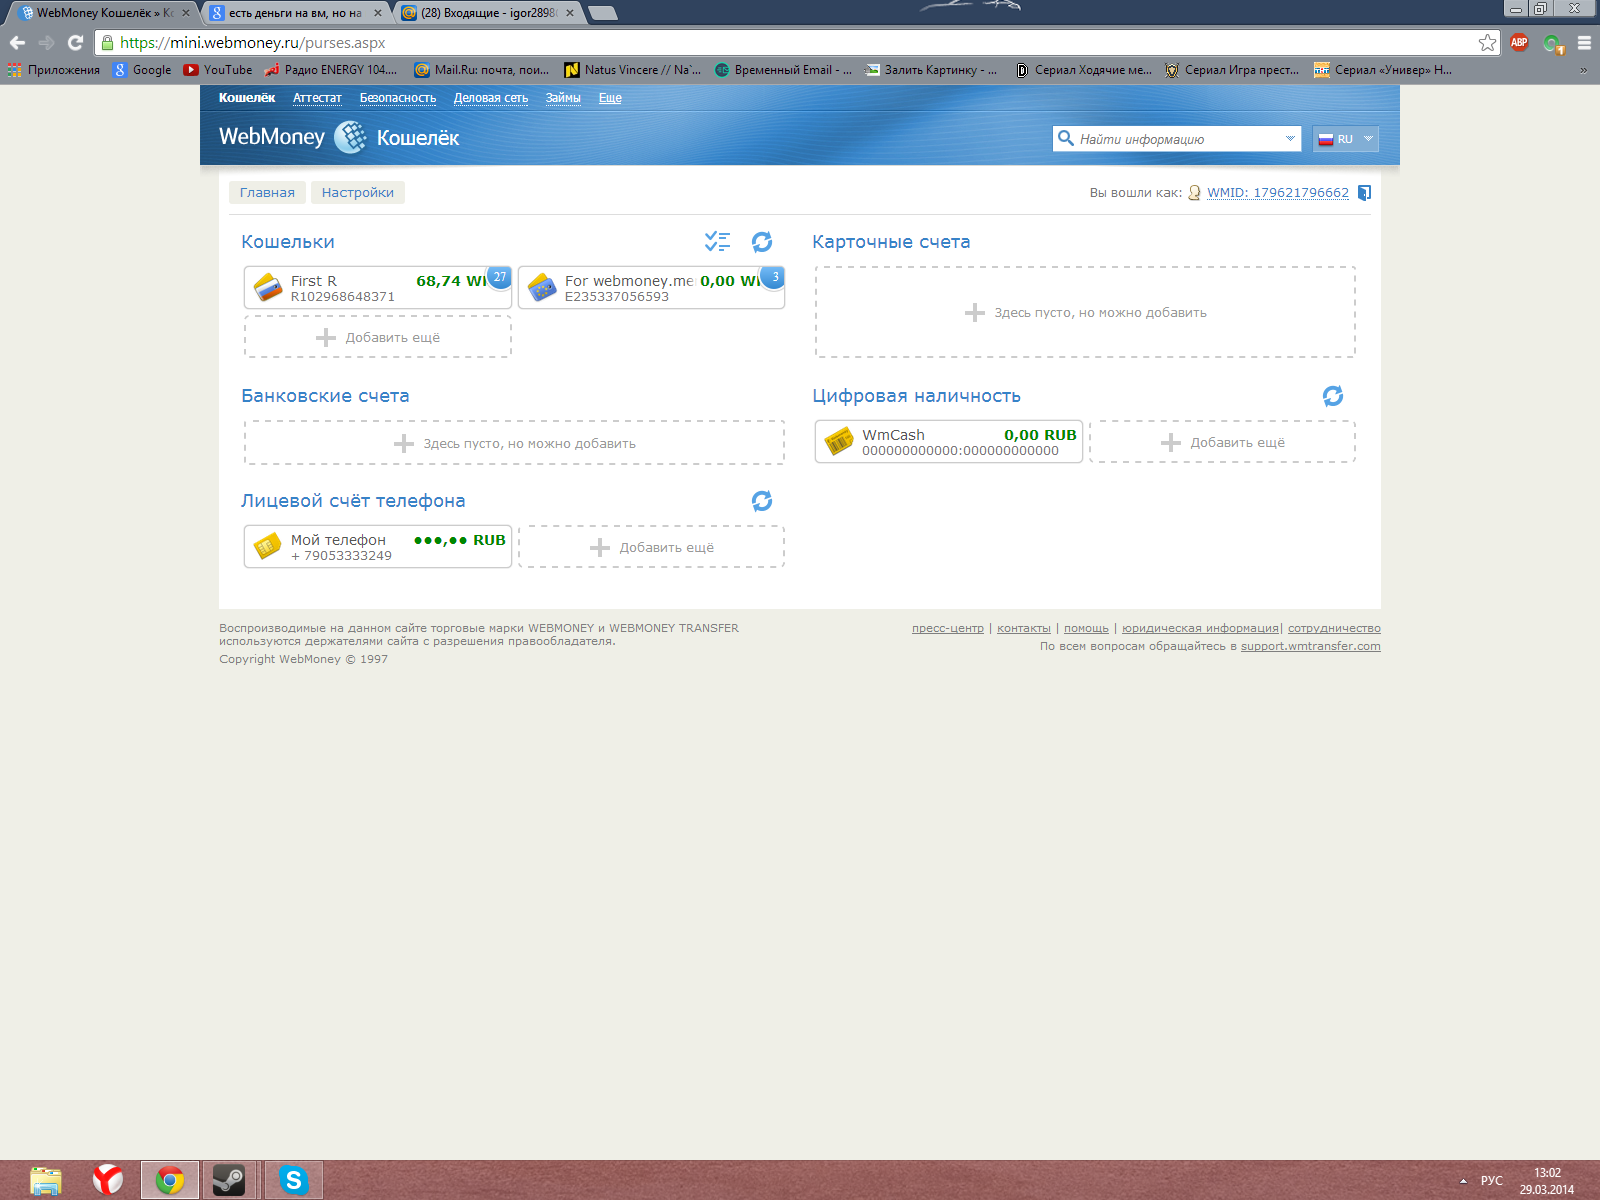
Task: Open the Chrome hamburger menu
Action: [1584, 43]
